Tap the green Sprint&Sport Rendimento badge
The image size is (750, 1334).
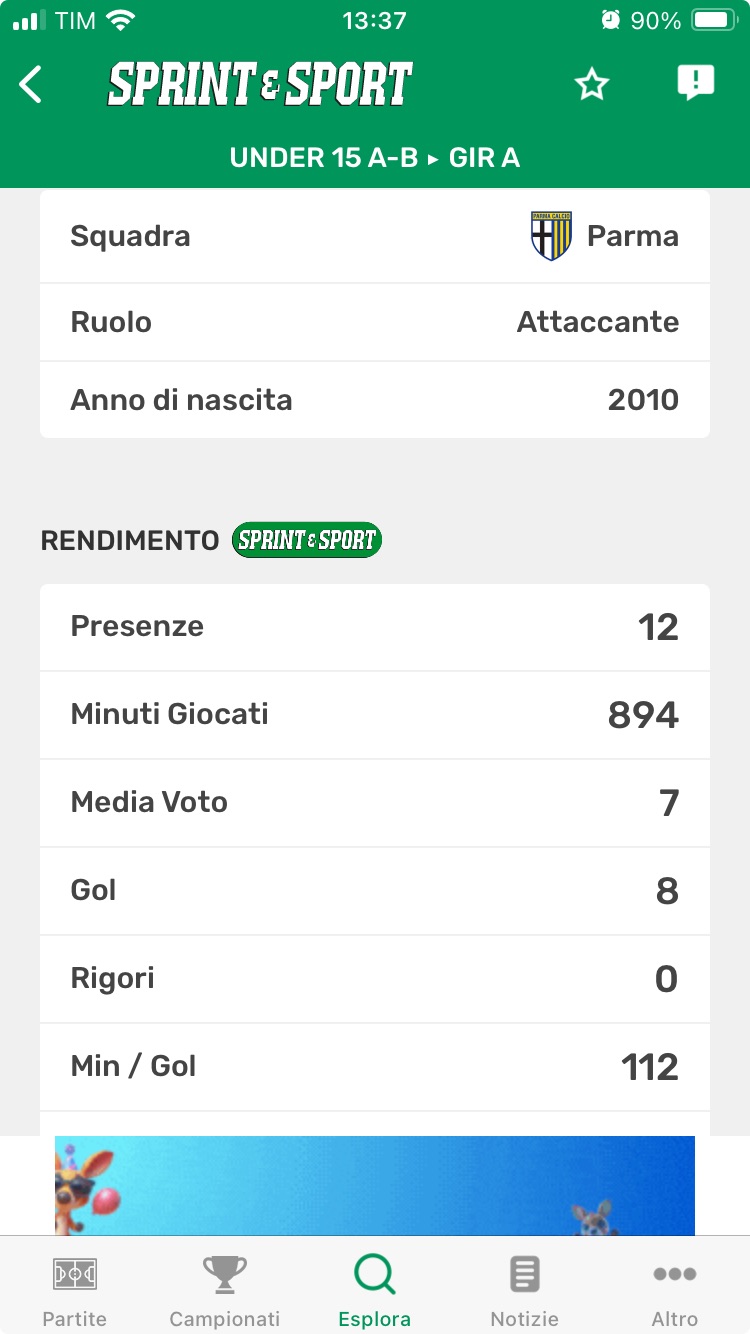coord(306,540)
